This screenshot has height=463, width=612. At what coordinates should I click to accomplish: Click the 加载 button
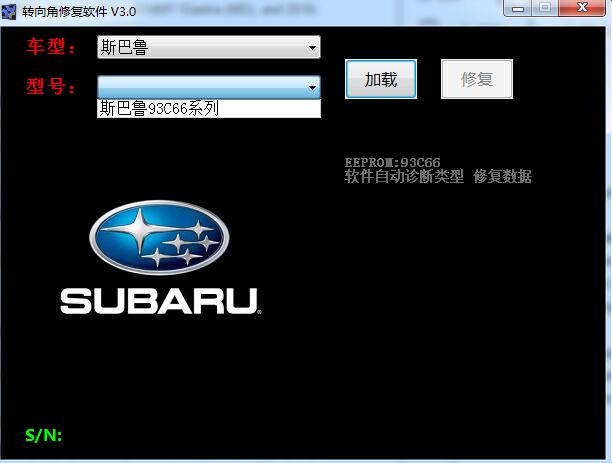pyautogui.click(x=381, y=79)
